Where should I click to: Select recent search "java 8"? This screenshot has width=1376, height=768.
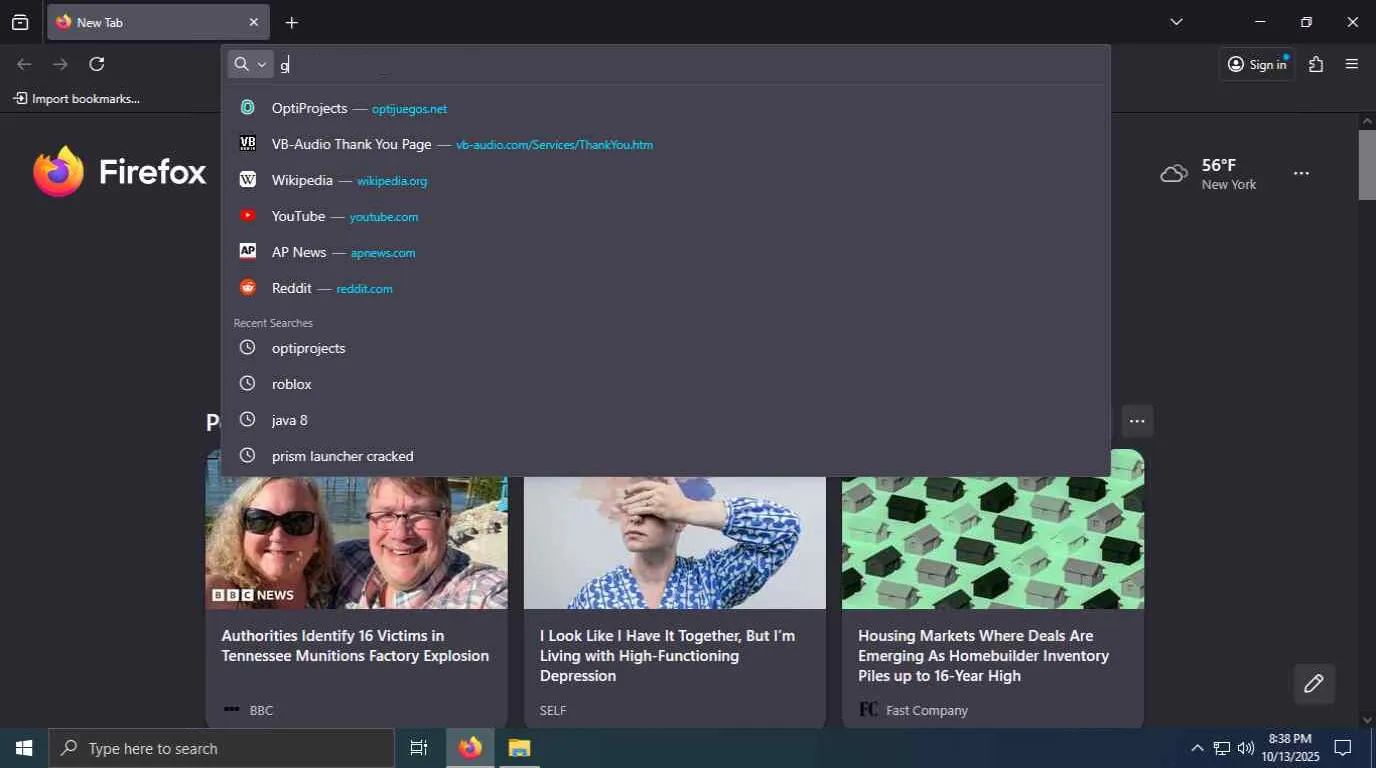[x=666, y=420]
